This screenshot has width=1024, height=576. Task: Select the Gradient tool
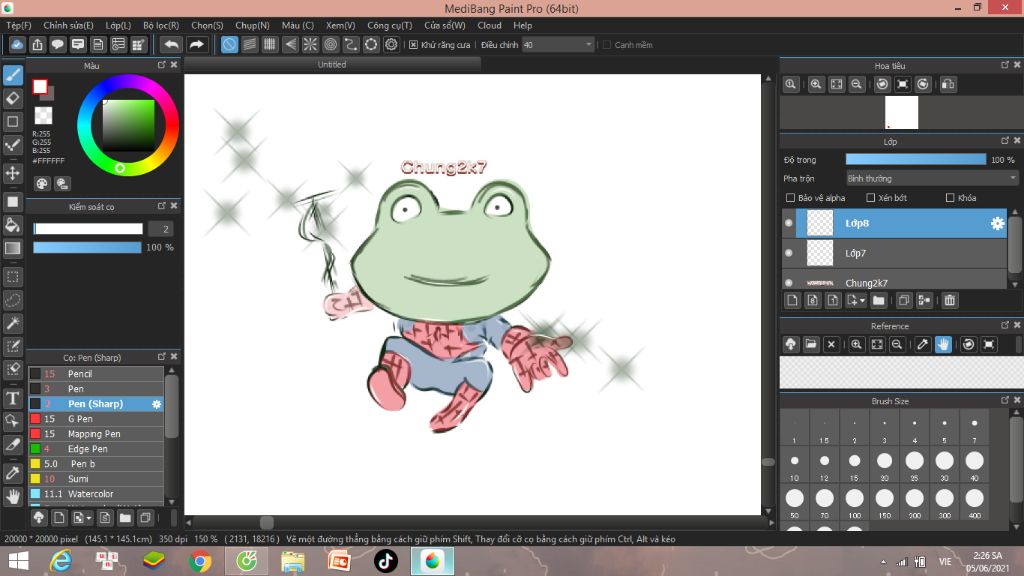[12, 248]
